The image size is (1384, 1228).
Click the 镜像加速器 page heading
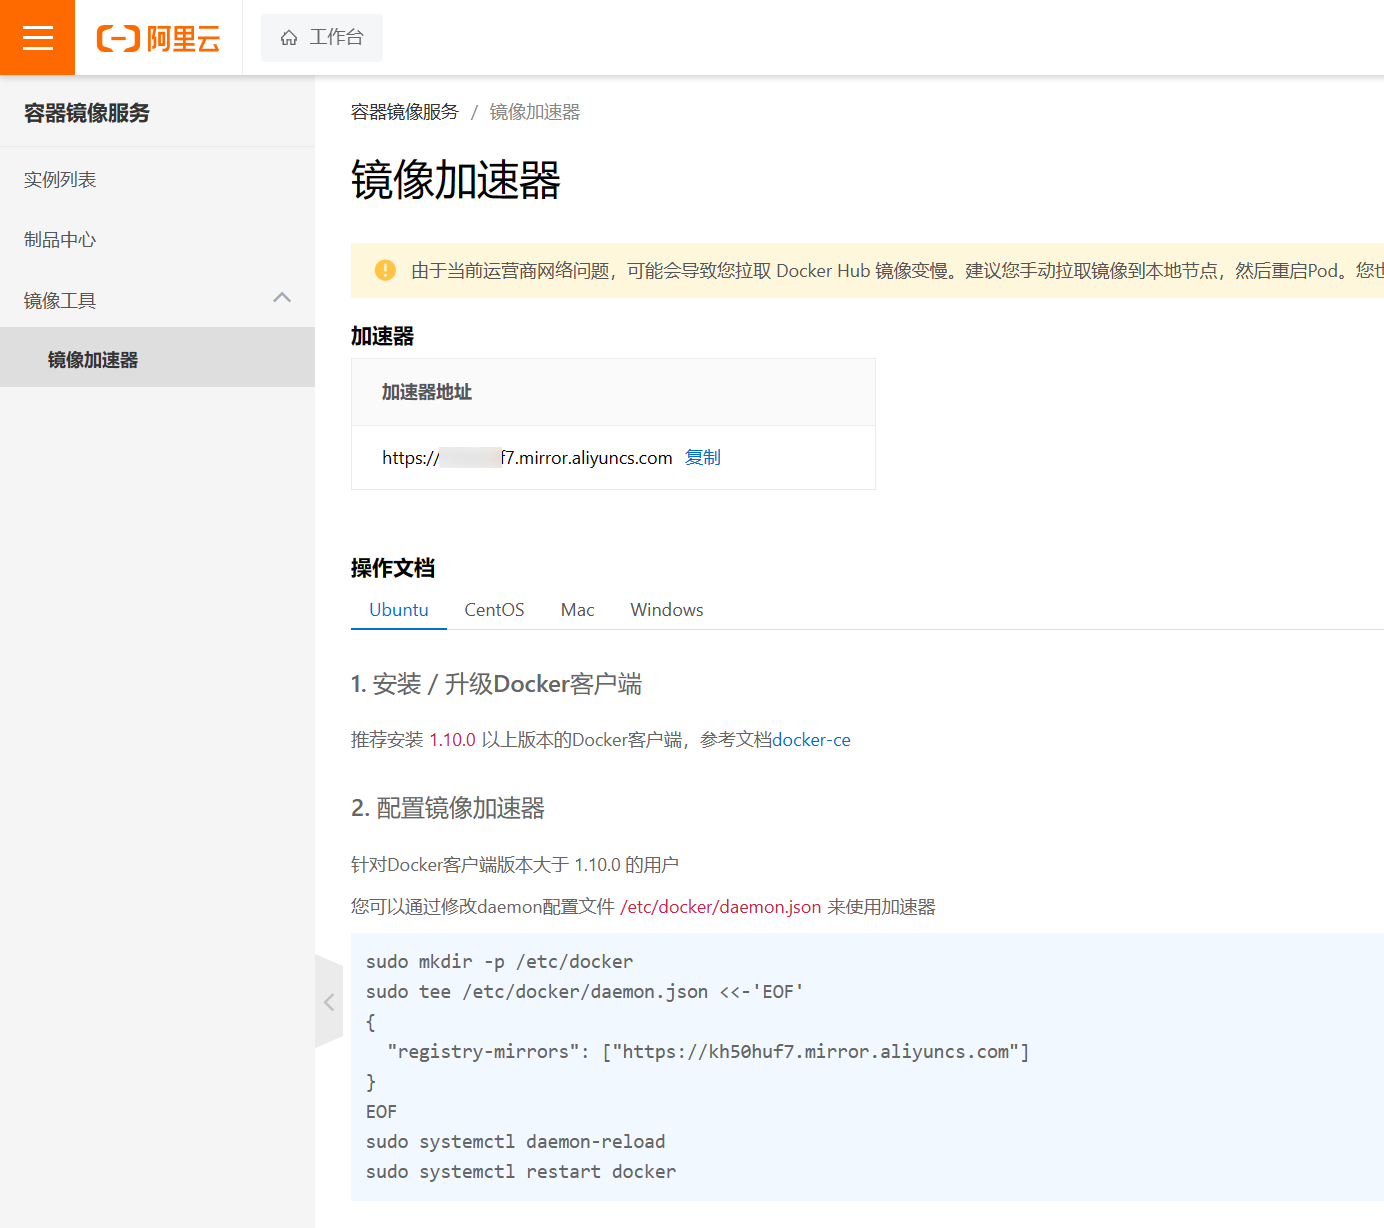pos(456,180)
